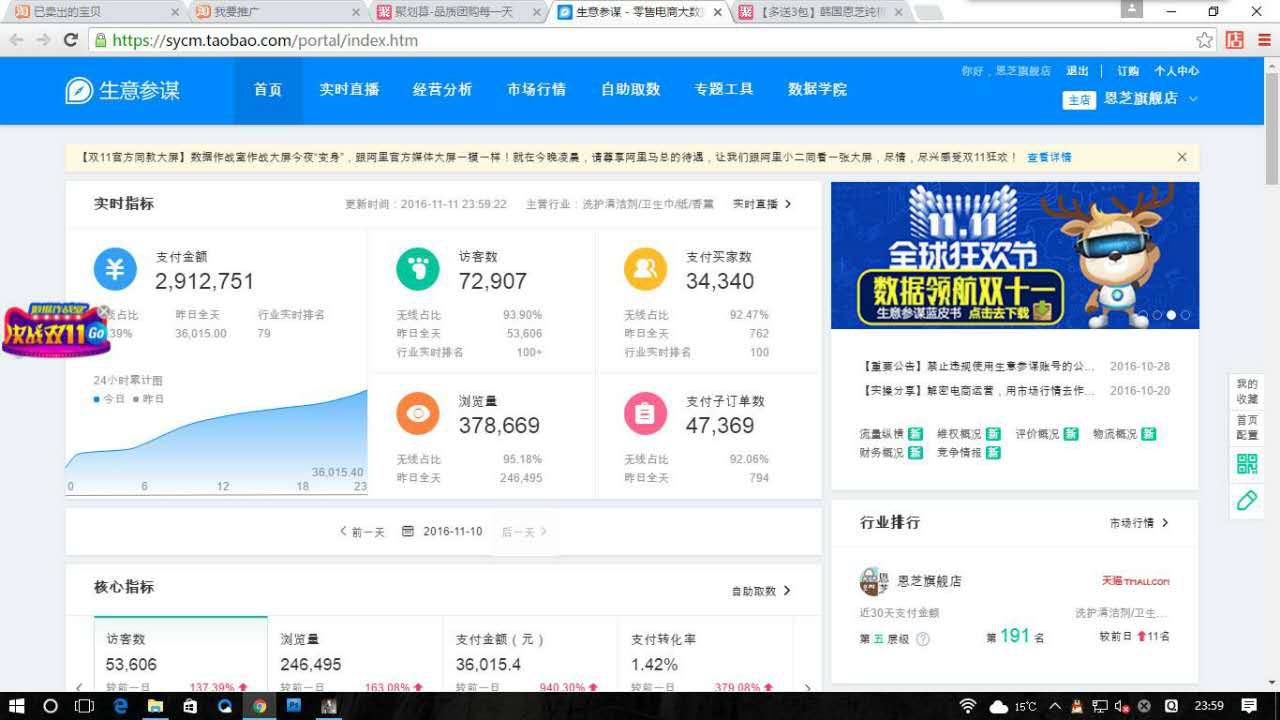The width and height of the screenshot is (1280, 720).
Task: Go to previous day 前一天
Action: (x=362, y=532)
